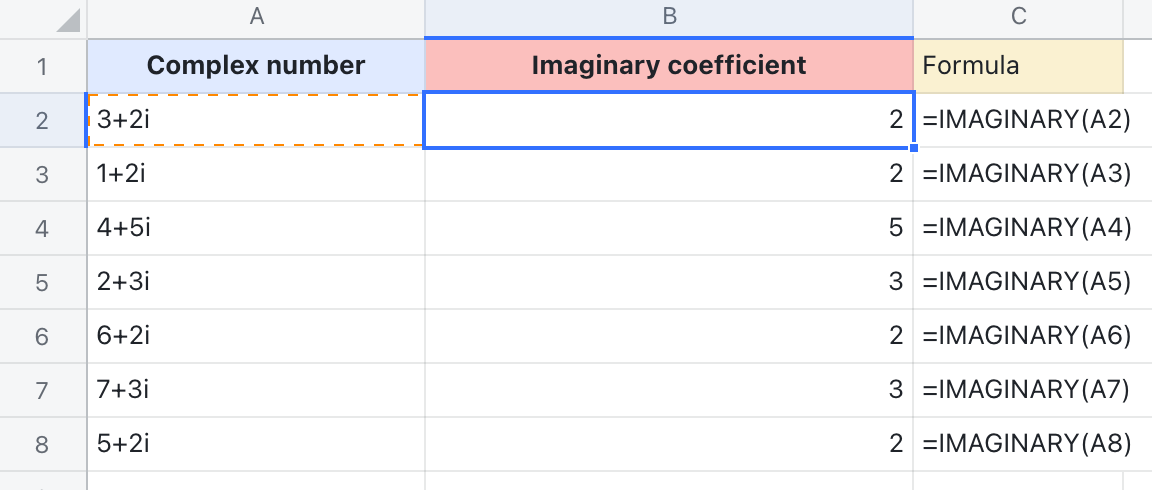Click the "Formula" header cell

(x=1018, y=67)
